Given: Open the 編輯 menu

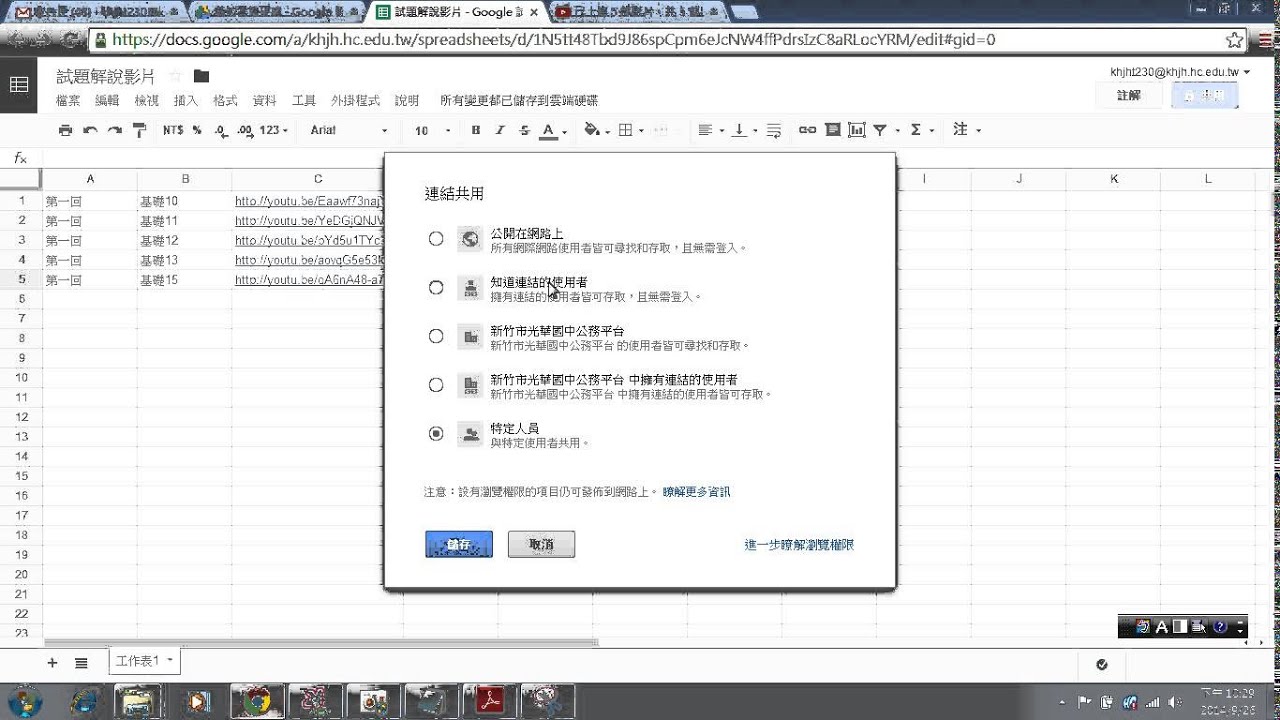Looking at the screenshot, I should [107, 101].
